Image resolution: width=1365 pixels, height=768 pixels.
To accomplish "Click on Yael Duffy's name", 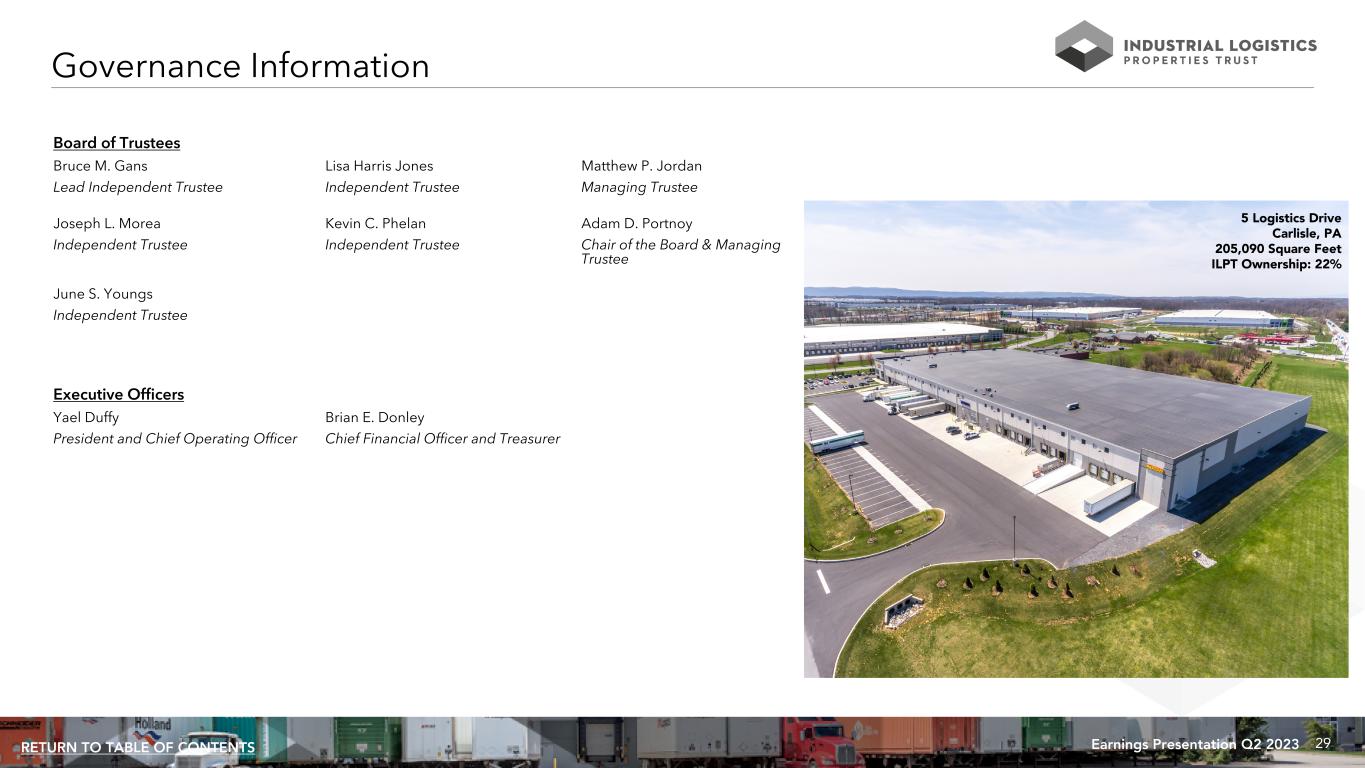I will [86, 417].
